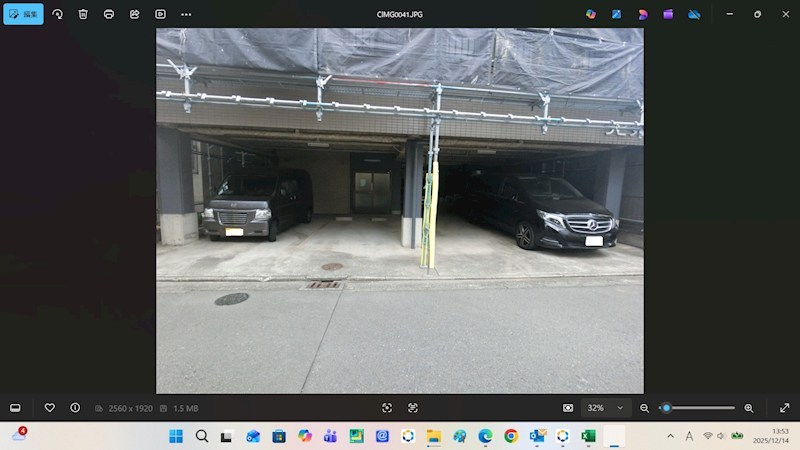Open Microsoft Store from the taskbar
The width and height of the screenshot is (800, 450).
point(279,436)
